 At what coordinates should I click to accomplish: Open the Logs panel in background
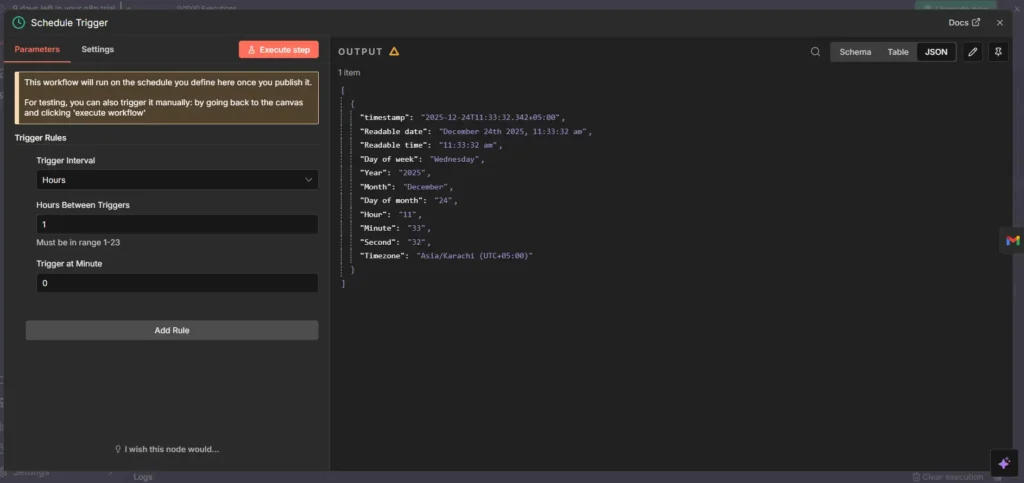click(142, 477)
